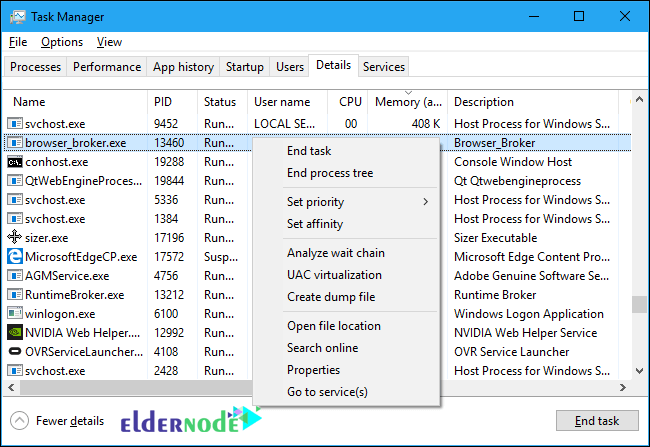Sort by the CPU column header
The width and height of the screenshot is (650, 447).
coord(348,102)
